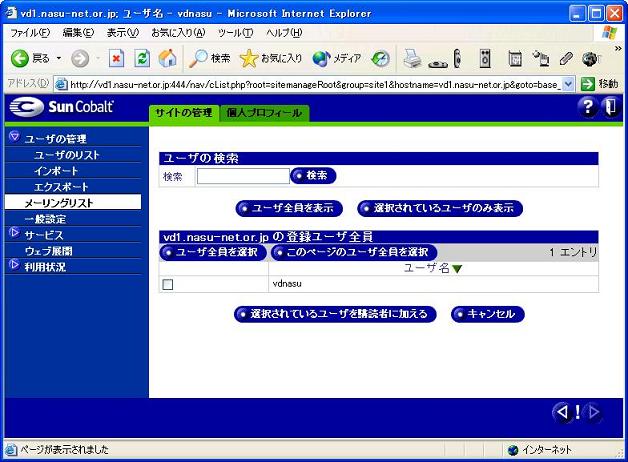Click 選択されているユーザを購読者に加える button
Image resolution: width=628 pixels, height=462 pixels.
335,314
